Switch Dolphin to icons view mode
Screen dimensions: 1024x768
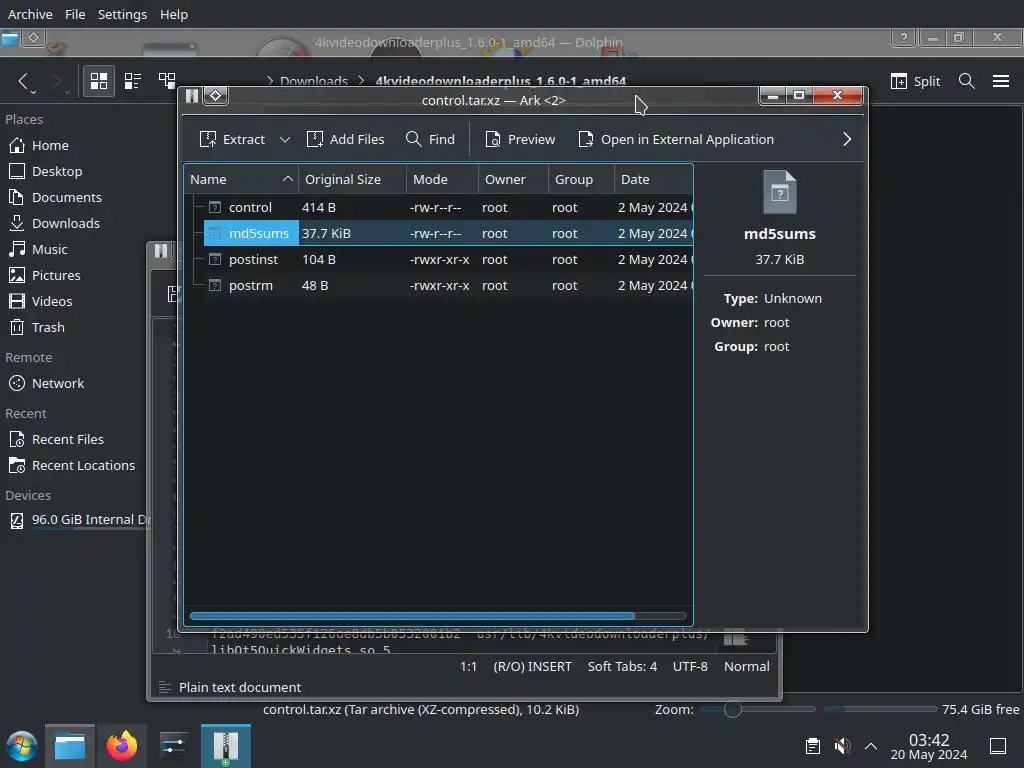(x=99, y=81)
